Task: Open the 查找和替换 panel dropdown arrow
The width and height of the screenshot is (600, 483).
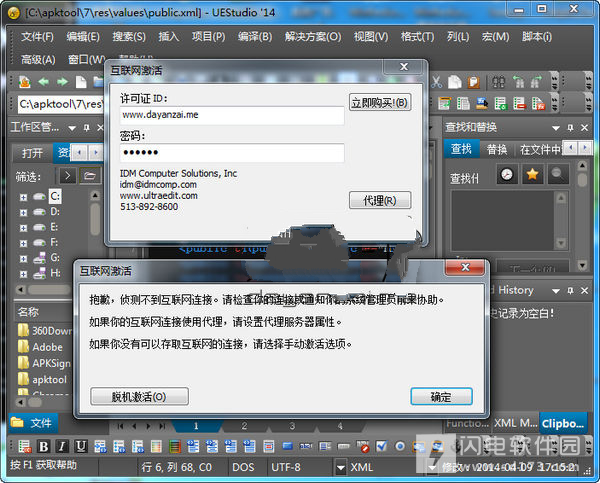Action: click(x=556, y=128)
